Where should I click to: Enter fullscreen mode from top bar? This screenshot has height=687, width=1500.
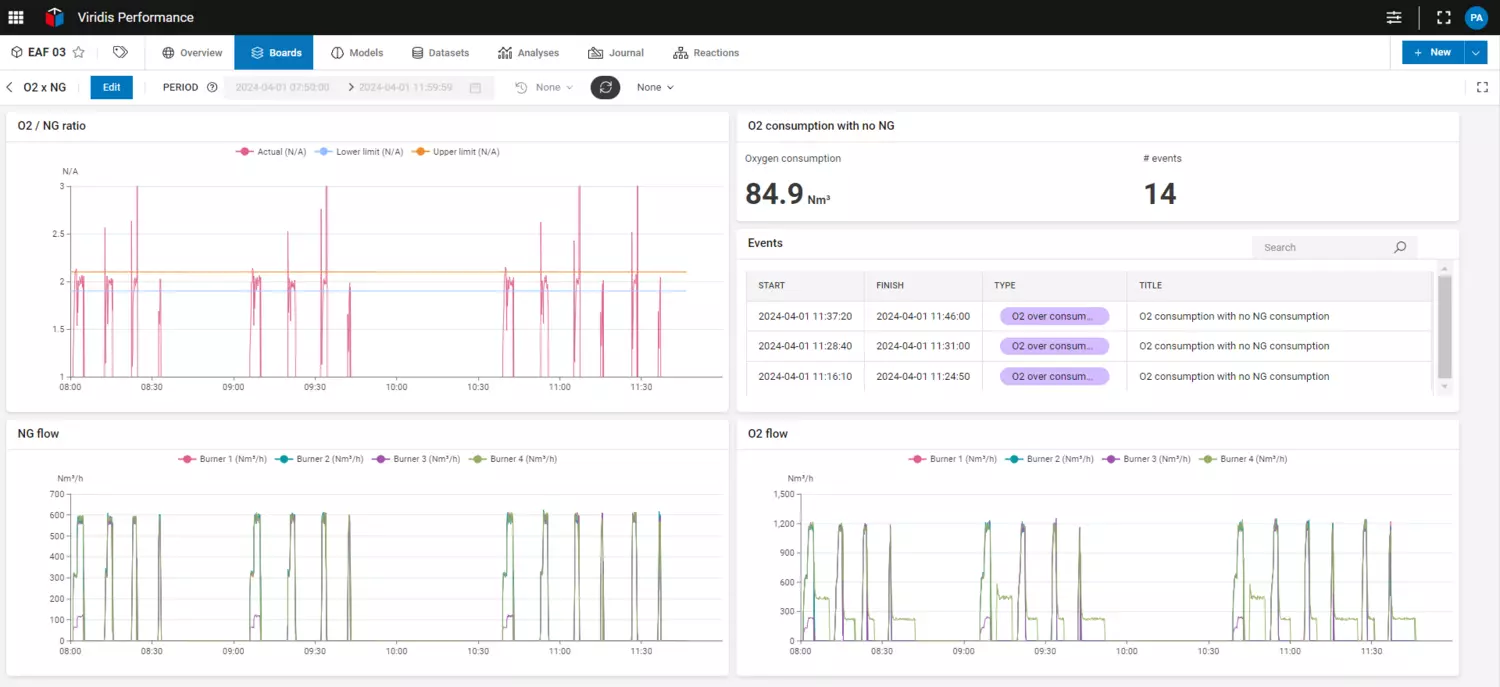[1443, 17]
